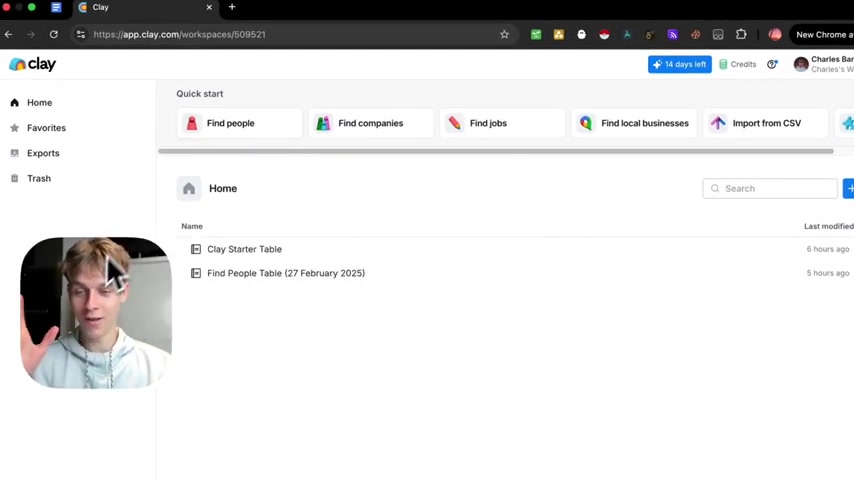Click the 14 days left trial button
Image resolution: width=854 pixels, height=480 pixels.
[679, 64]
